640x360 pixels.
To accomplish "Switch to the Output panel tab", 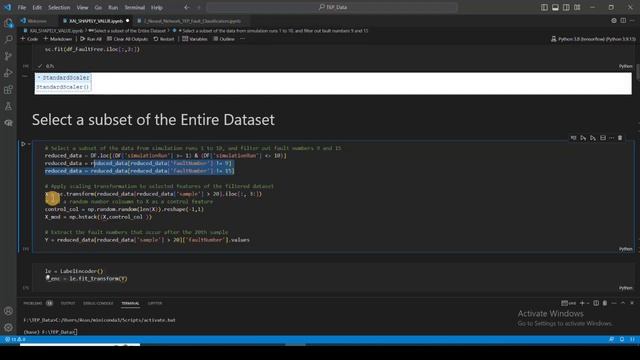I will pos(68,303).
